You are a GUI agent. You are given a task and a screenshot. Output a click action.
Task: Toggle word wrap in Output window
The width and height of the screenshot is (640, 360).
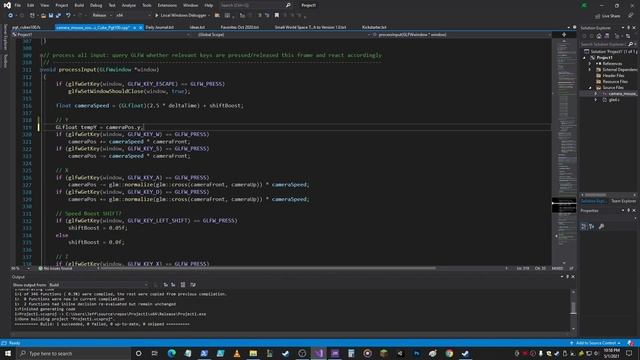click(x=193, y=285)
